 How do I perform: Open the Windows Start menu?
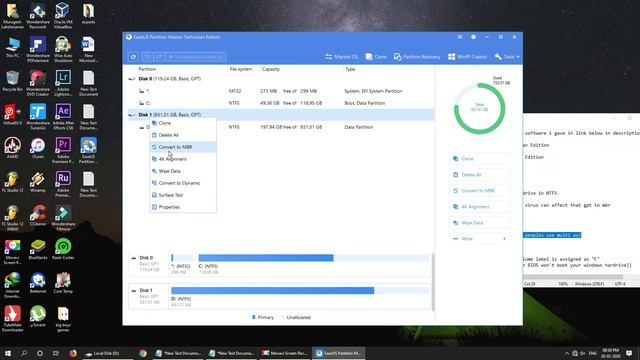pos(8,353)
